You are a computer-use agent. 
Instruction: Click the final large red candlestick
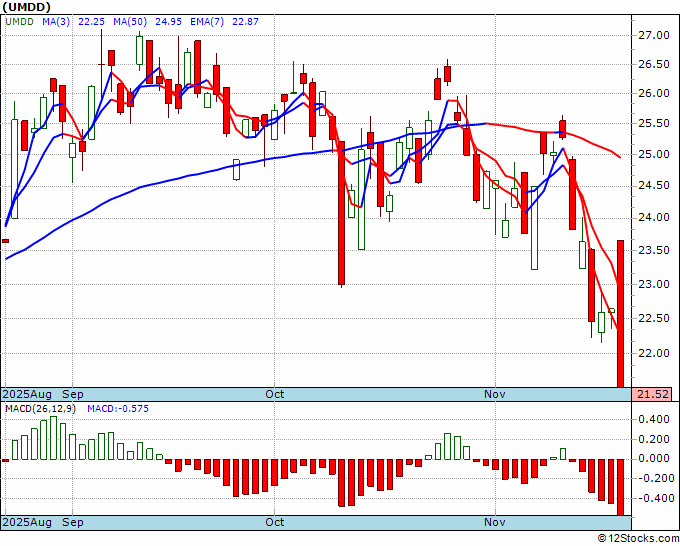click(621, 314)
